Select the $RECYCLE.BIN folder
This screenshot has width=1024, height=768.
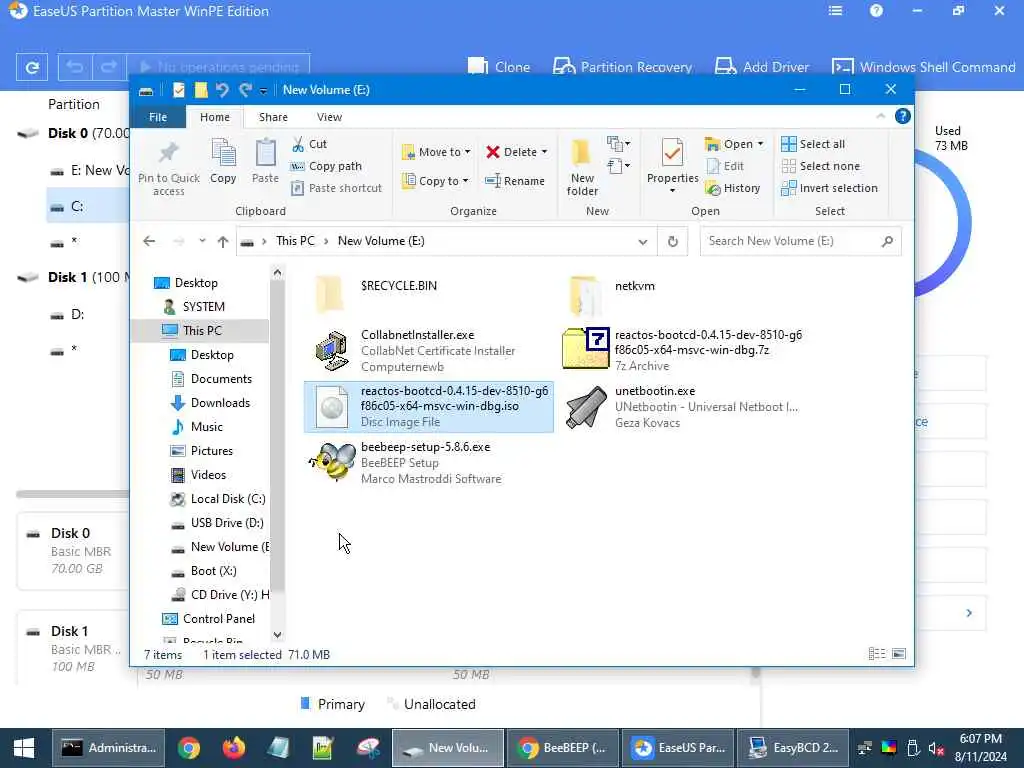[428, 294]
